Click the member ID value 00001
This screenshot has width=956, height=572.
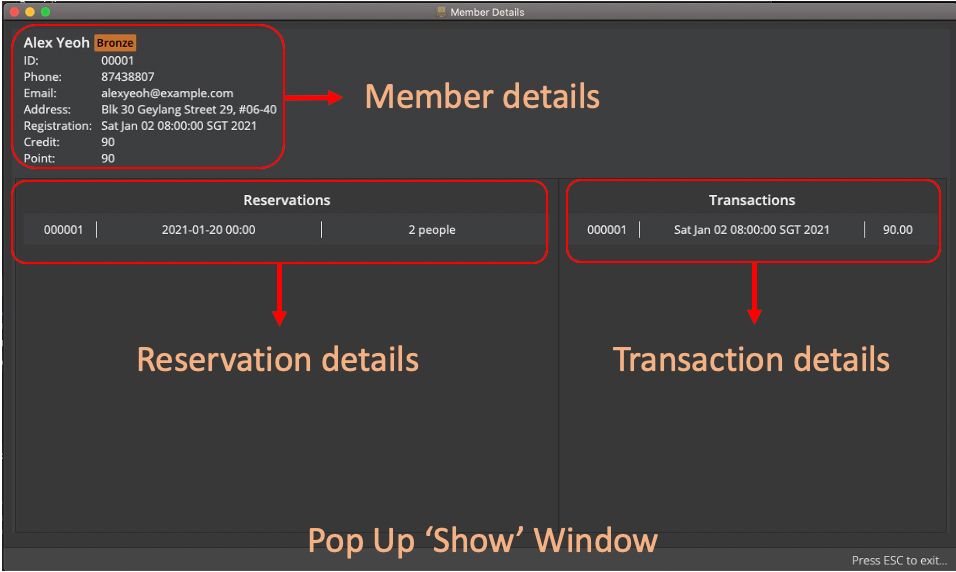coord(117,60)
